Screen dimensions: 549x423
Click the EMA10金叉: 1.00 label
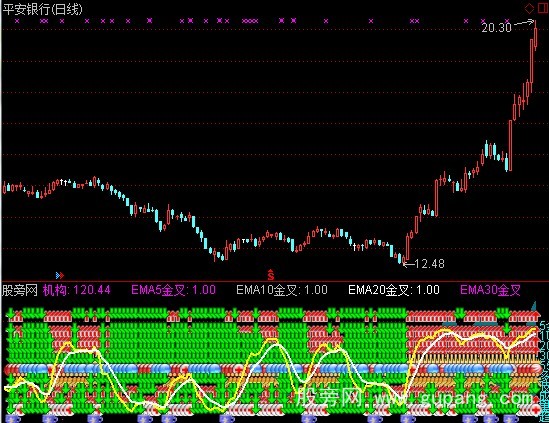tap(282, 290)
